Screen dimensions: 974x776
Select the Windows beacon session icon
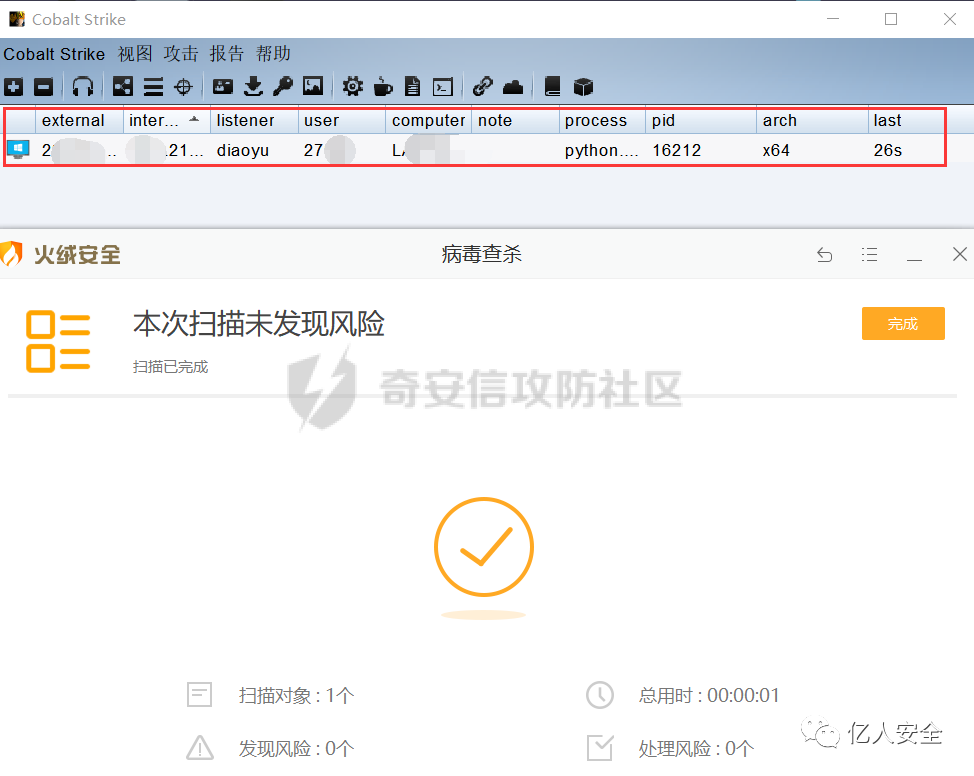18,150
